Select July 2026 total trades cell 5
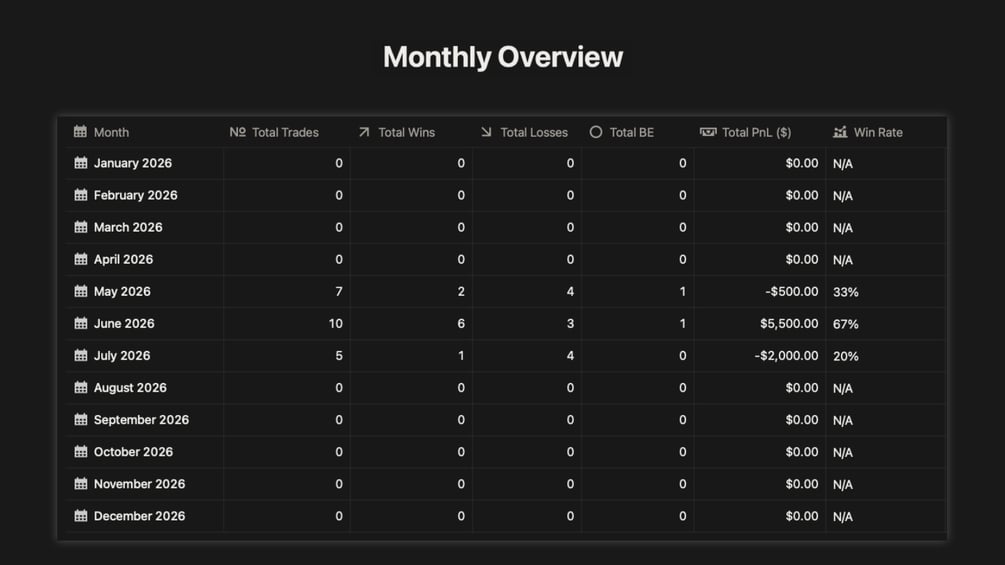Screen dimensions: 1005x565 [x=287, y=356]
